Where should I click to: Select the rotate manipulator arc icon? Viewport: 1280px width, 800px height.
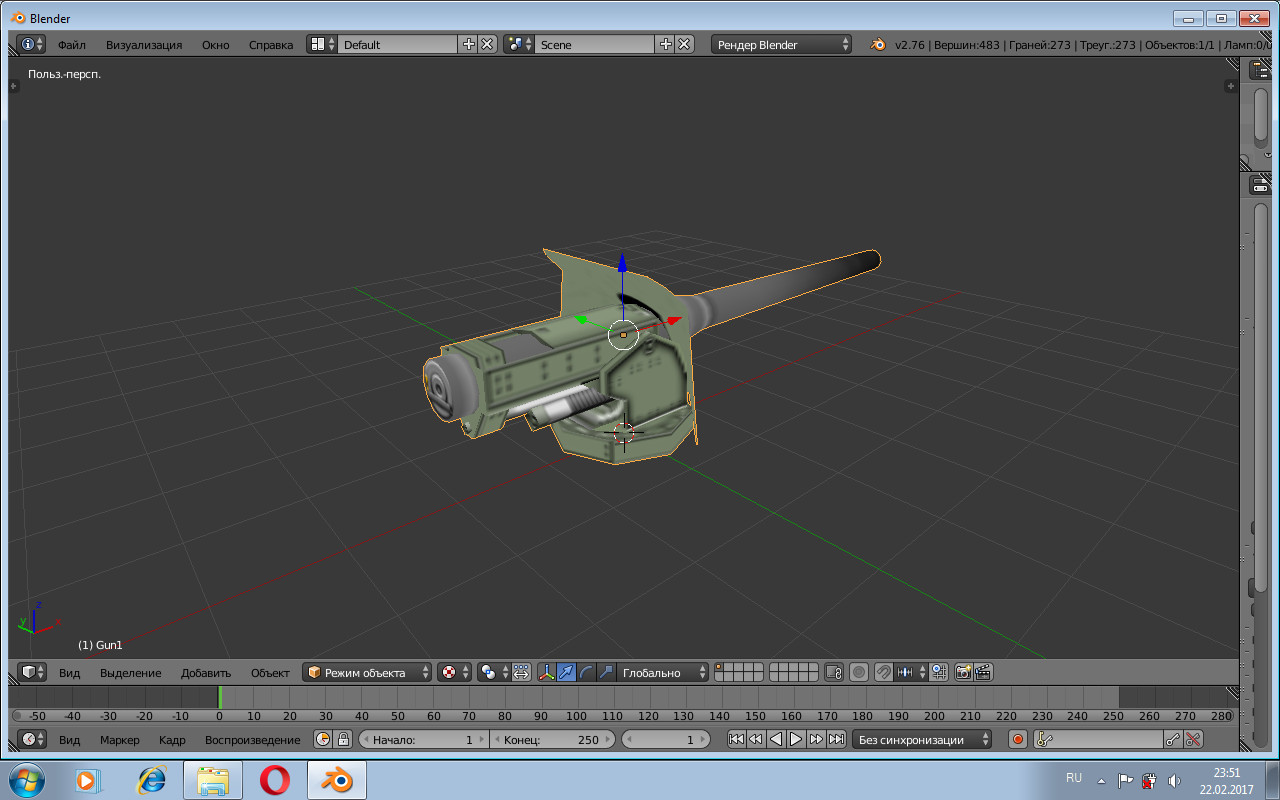click(x=586, y=673)
